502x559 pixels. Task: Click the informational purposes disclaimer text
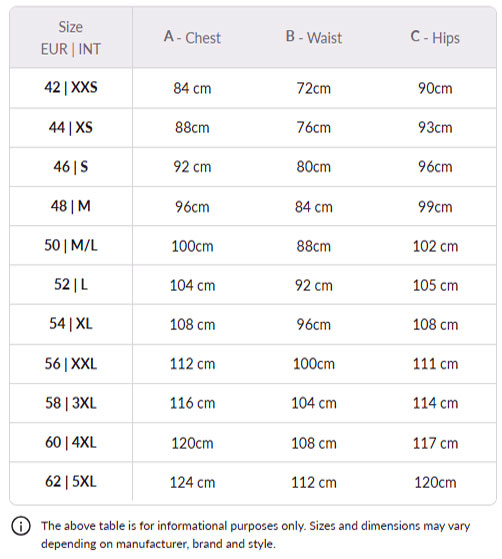(255, 535)
